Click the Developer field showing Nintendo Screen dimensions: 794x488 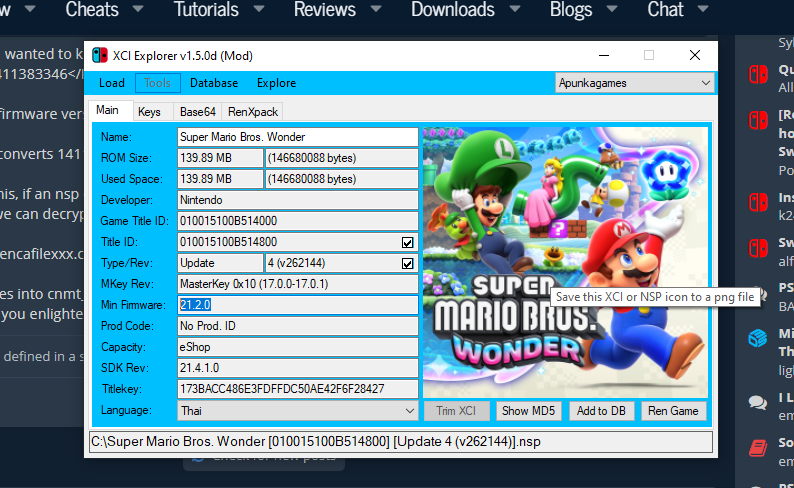[298, 200]
